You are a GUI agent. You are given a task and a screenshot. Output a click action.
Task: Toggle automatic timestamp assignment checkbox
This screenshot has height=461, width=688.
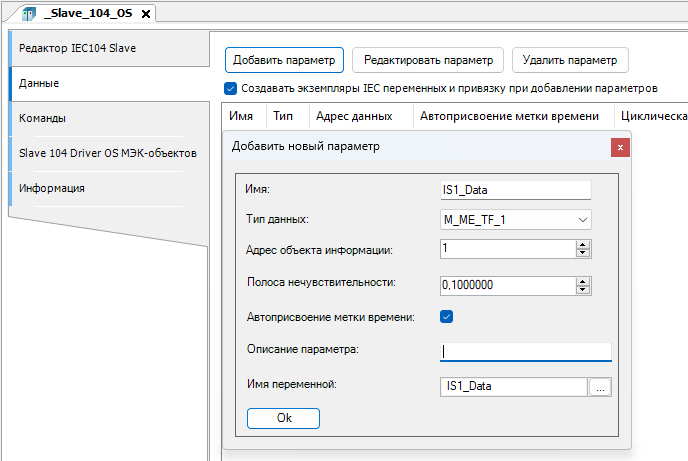(x=447, y=317)
